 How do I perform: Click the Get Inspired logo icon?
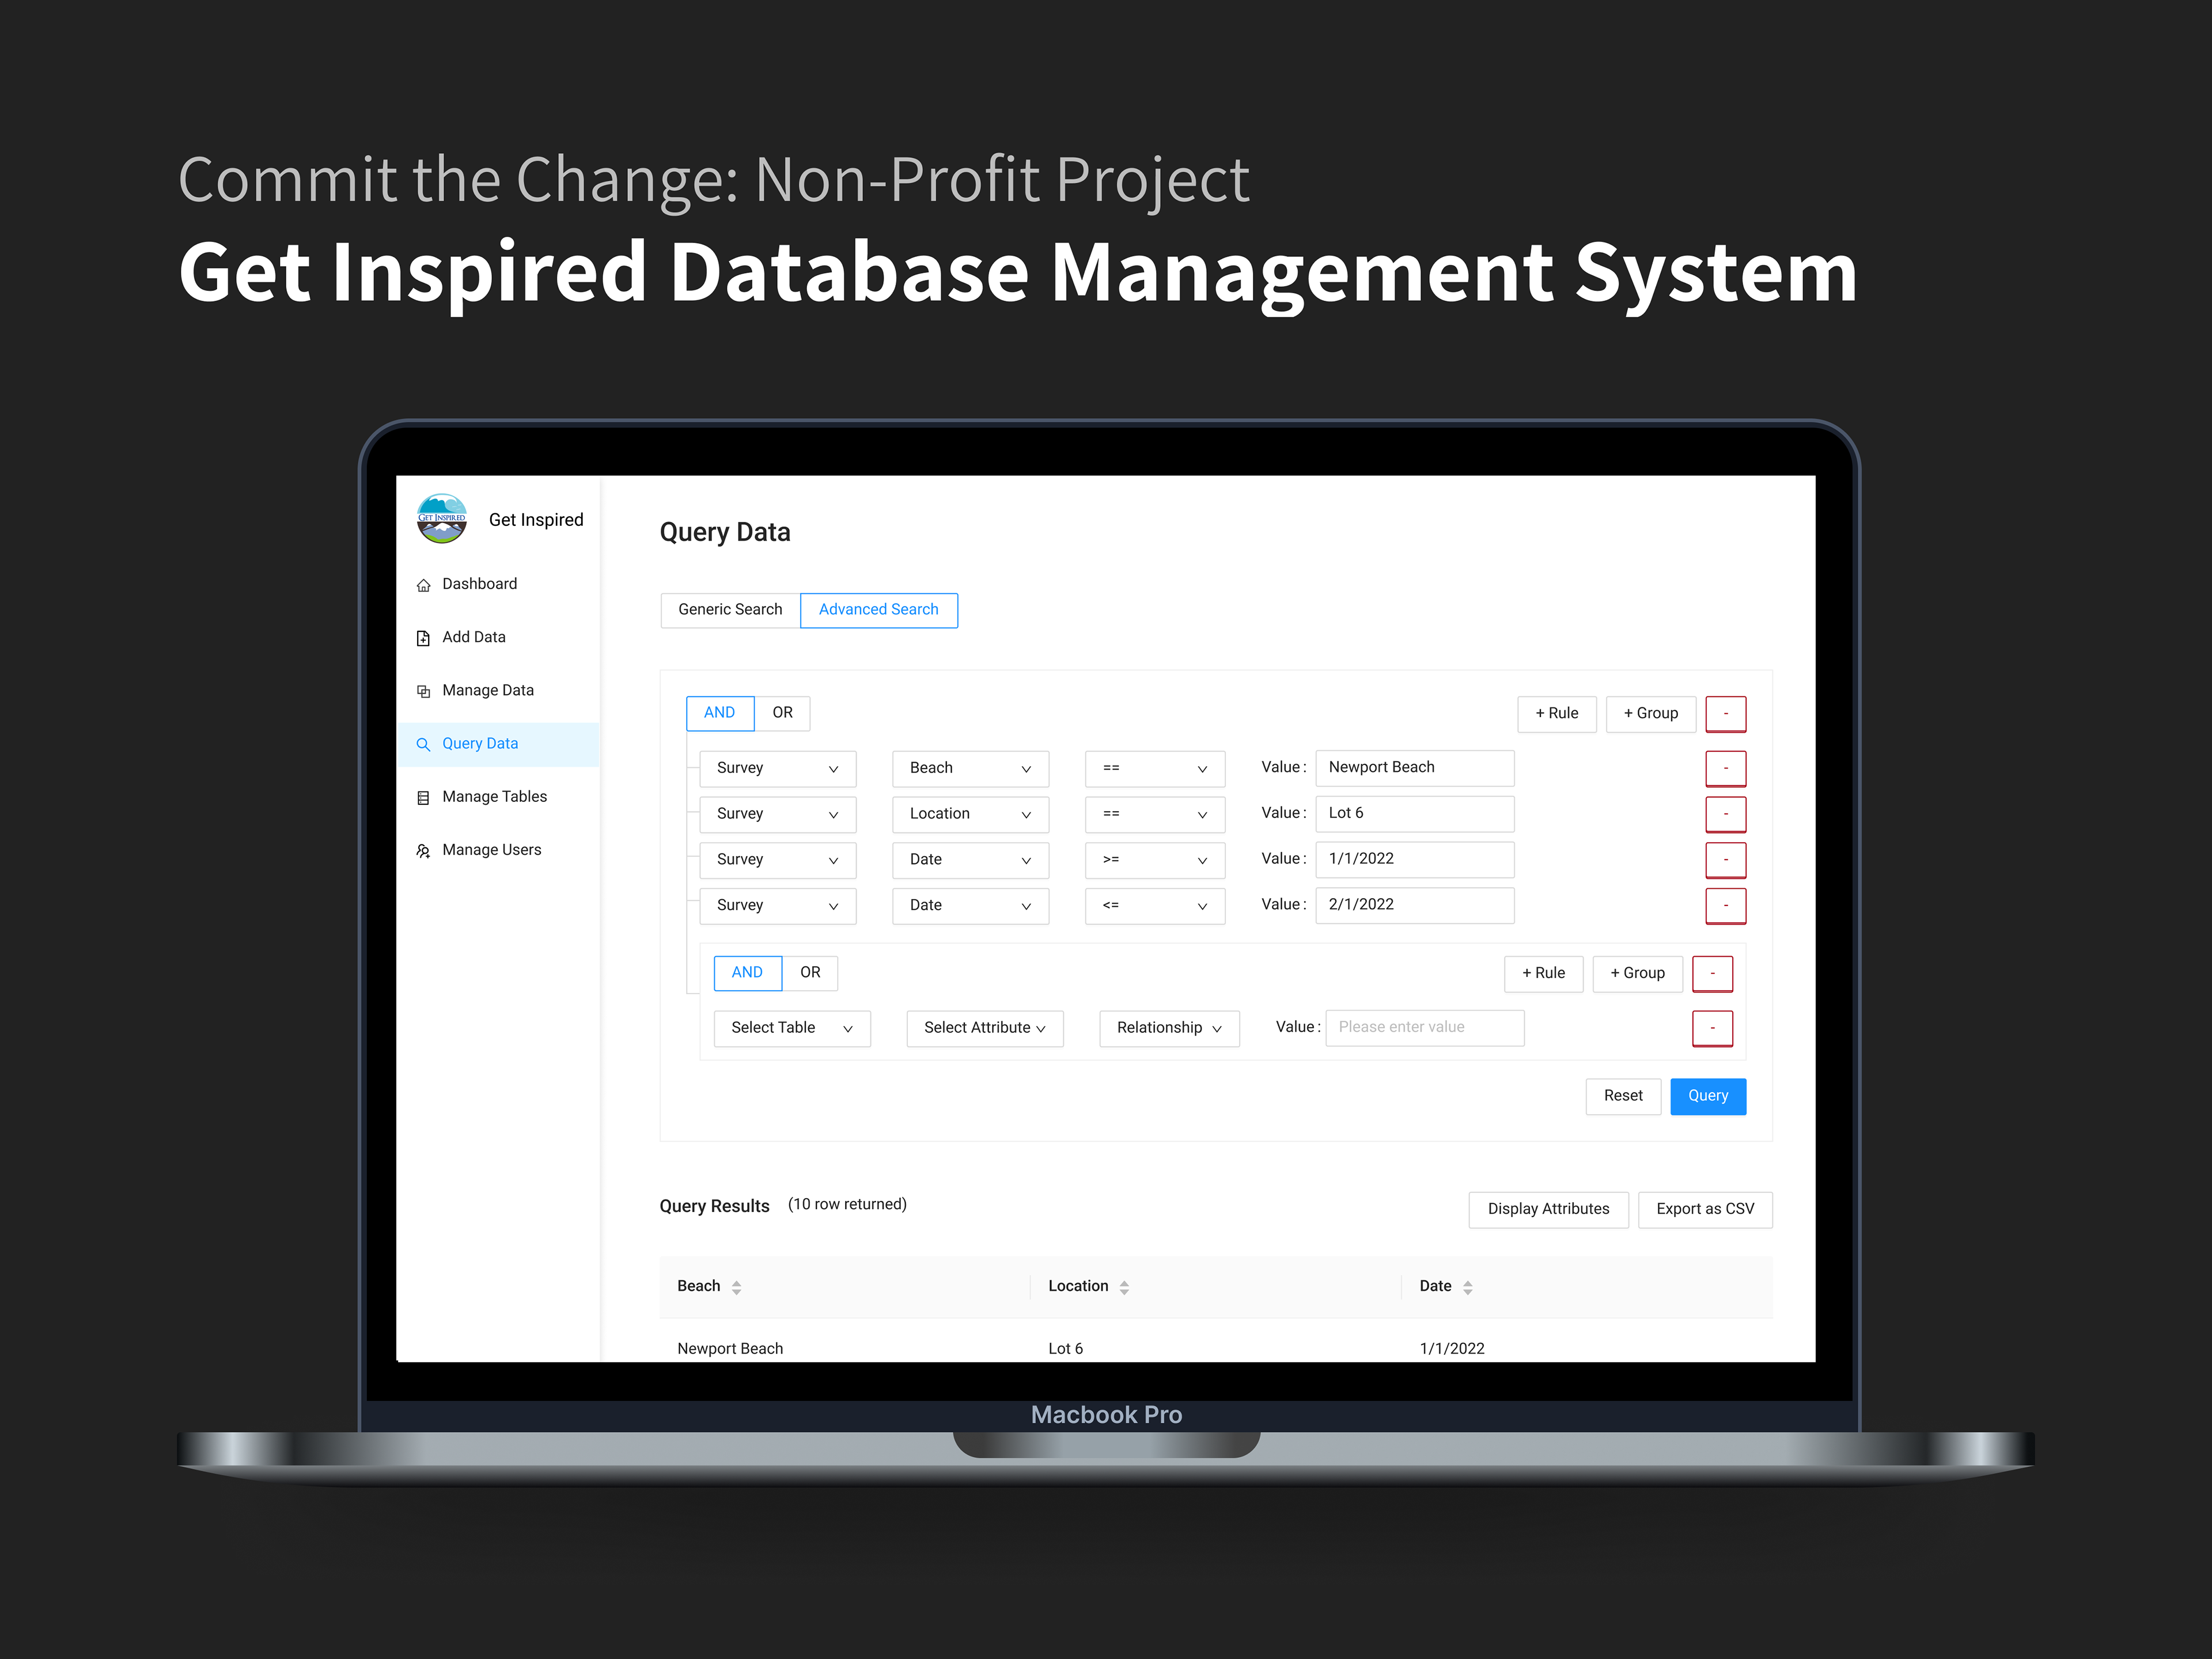point(441,518)
